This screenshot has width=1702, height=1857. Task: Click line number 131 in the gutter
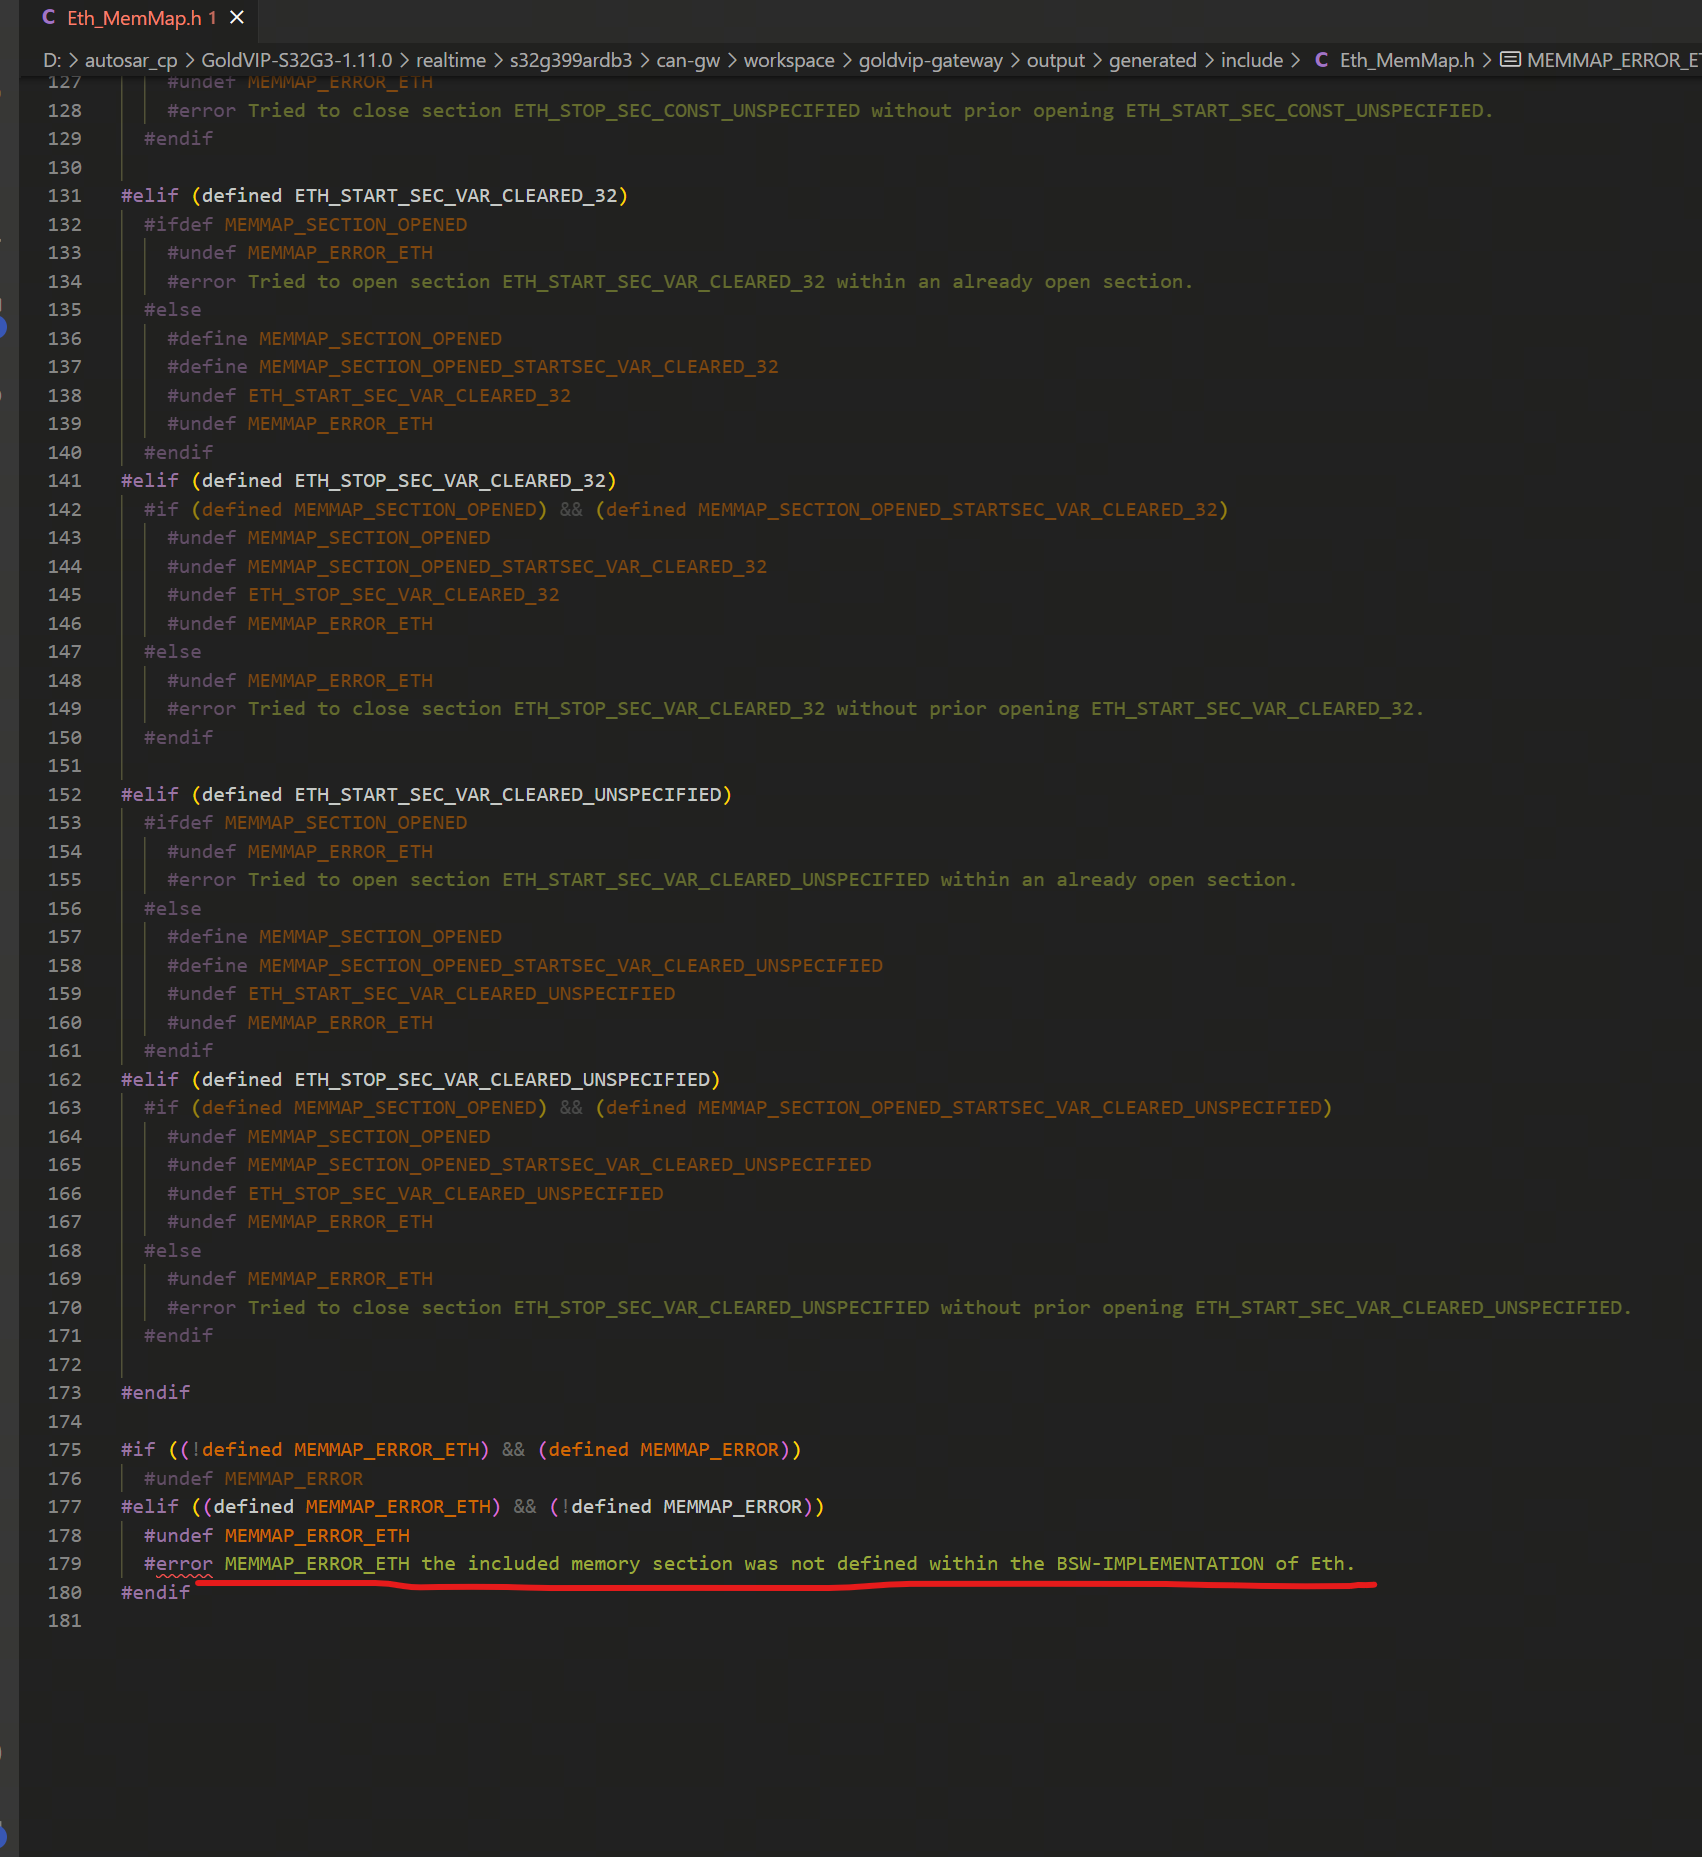pos(64,195)
